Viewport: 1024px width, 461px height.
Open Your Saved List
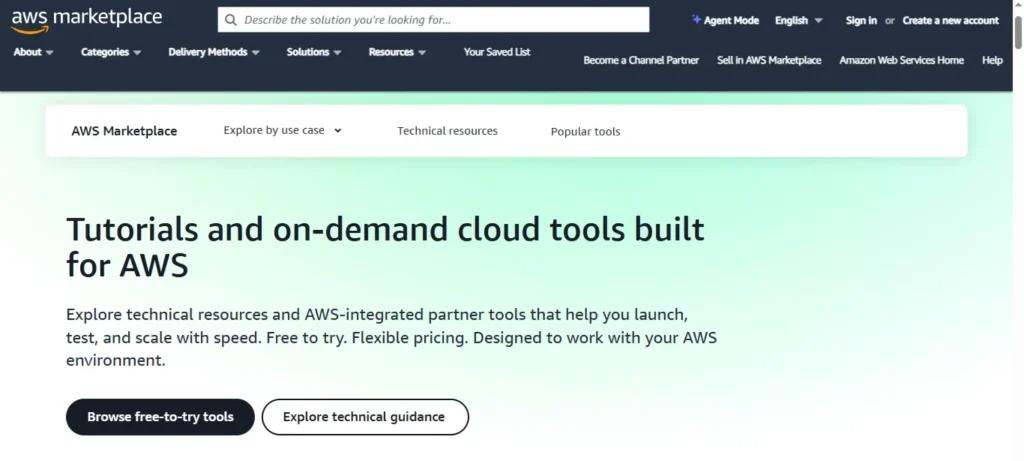[497, 52]
